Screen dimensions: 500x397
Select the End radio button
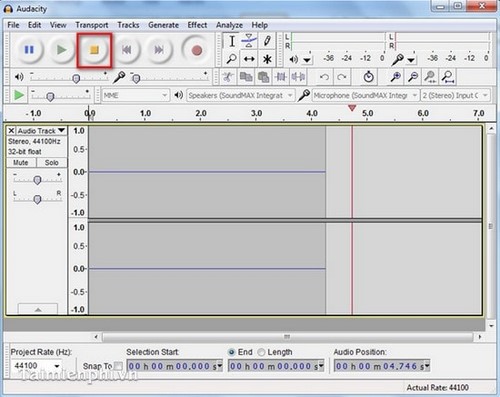232,352
